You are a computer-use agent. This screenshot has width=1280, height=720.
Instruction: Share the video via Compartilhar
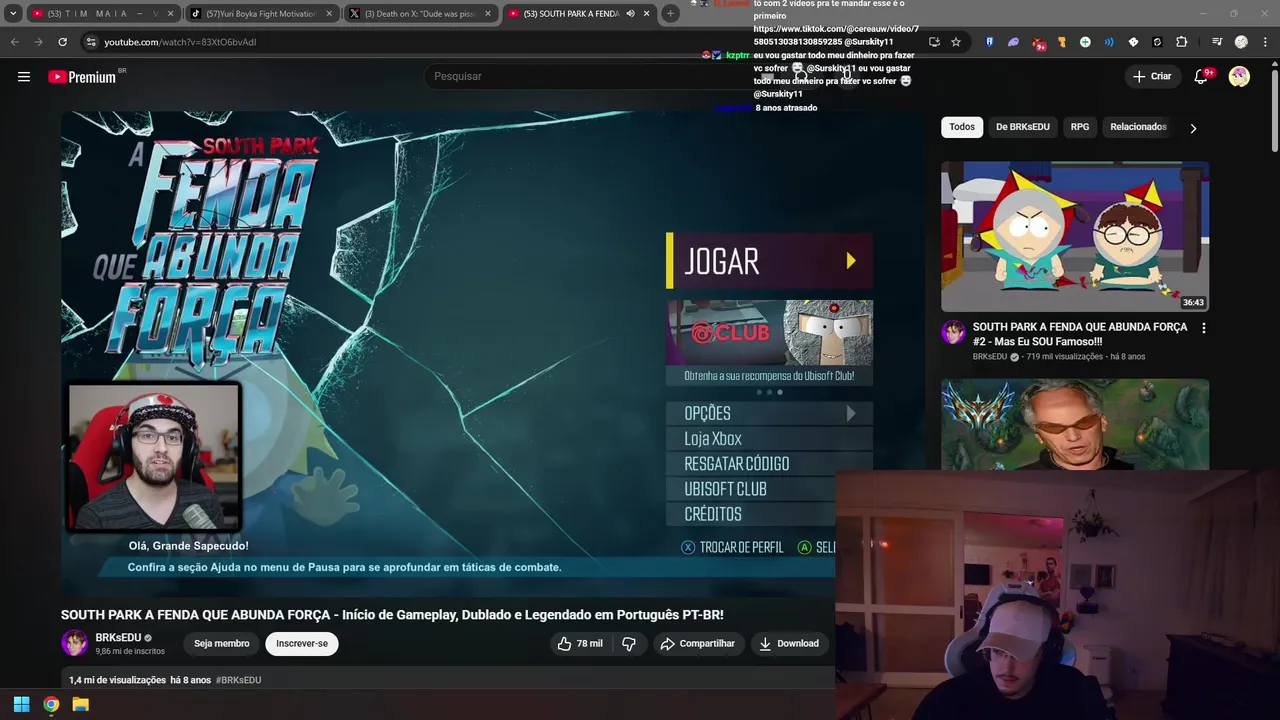pos(697,644)
